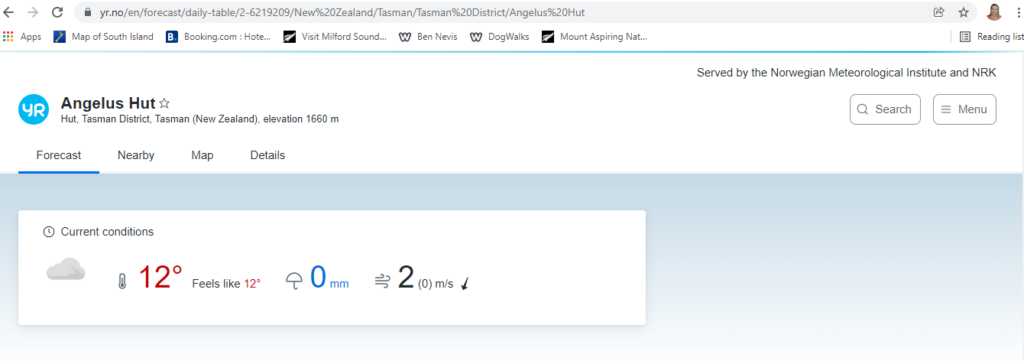Open the Reading list

(991, 37)
